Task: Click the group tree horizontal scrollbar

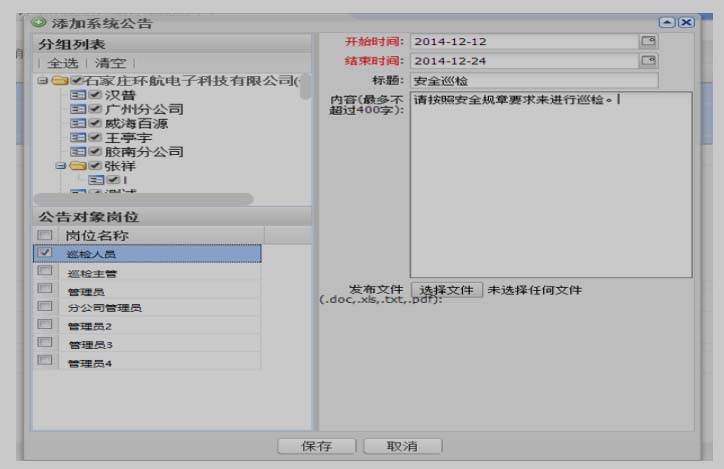Action: [x=144, y=199]
